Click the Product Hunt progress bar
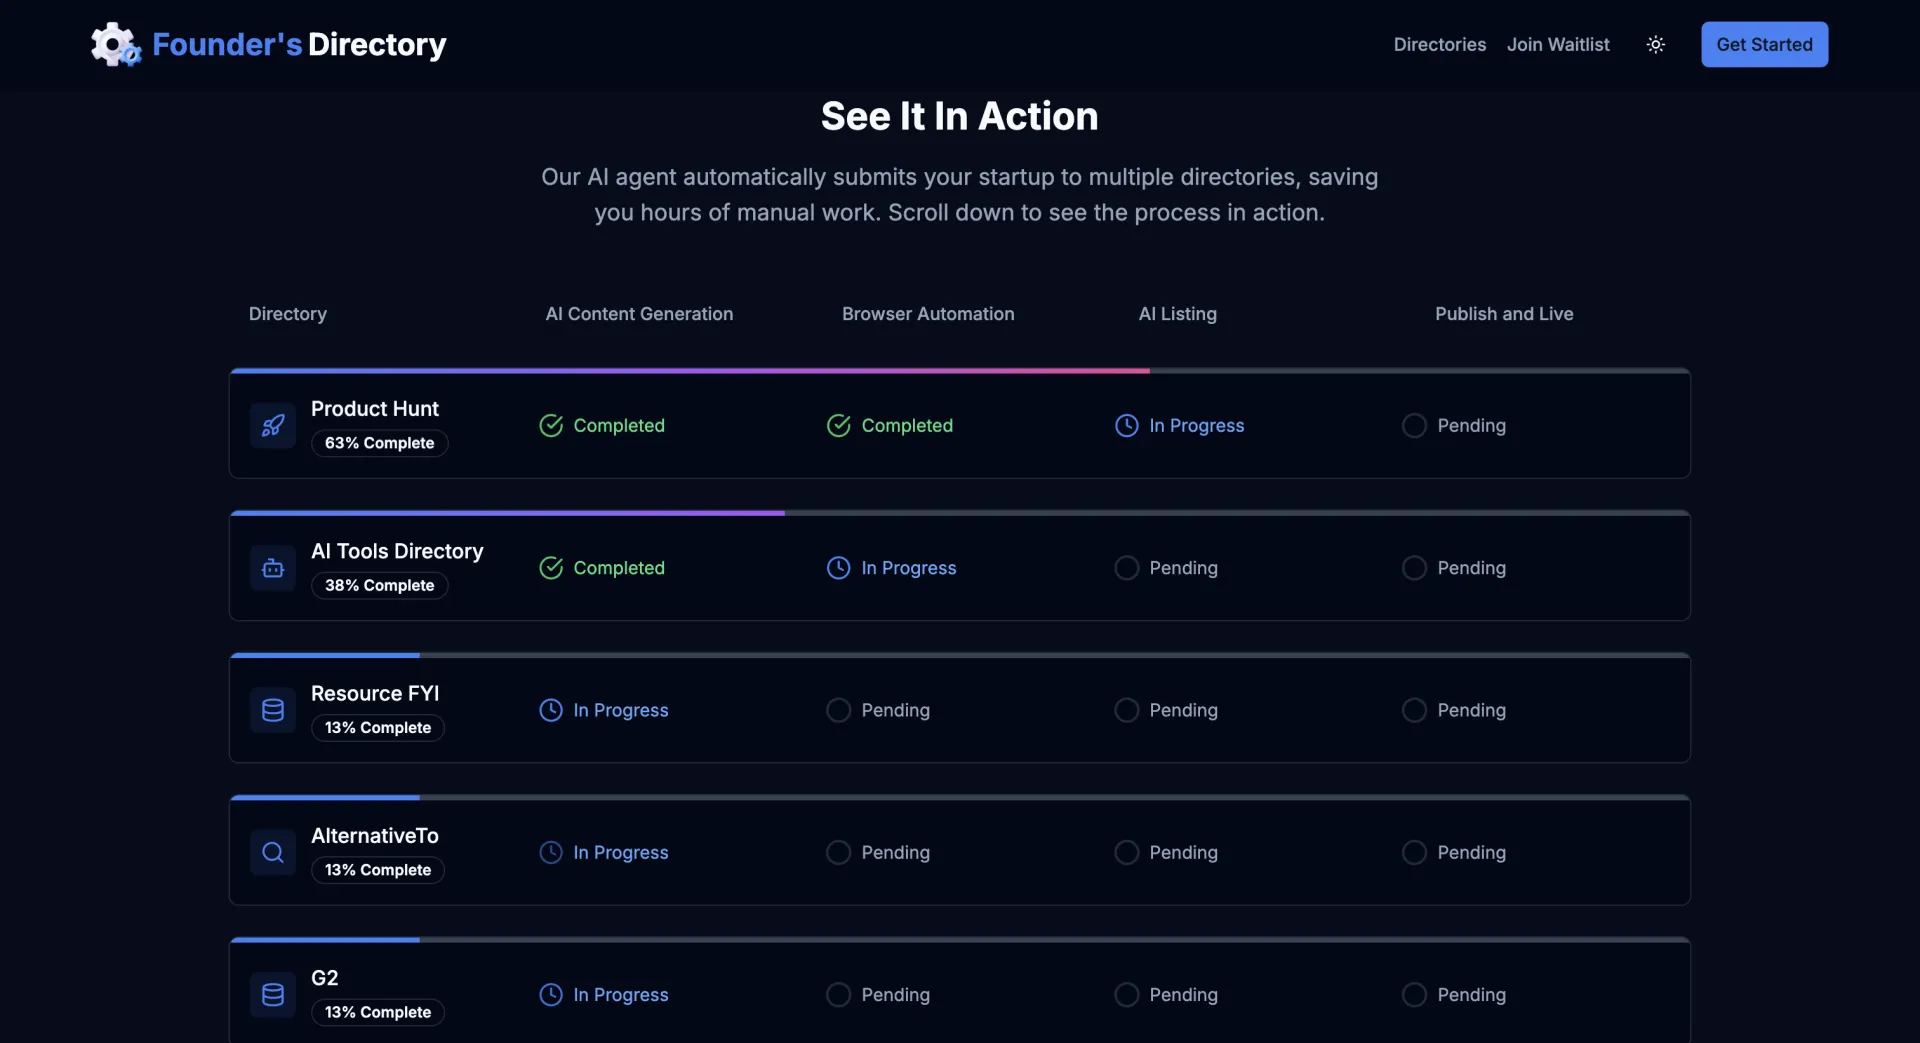This screenshot has height=1043, width=1920. click(689, 371)
